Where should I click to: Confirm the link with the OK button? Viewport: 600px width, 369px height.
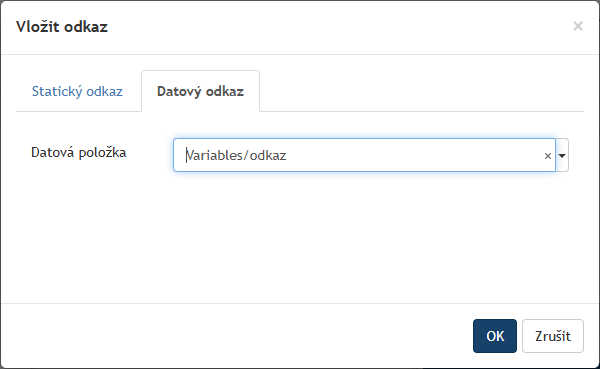click(x=495, y=336)
